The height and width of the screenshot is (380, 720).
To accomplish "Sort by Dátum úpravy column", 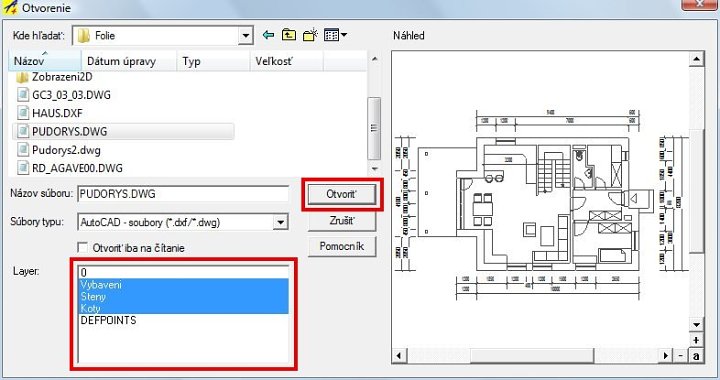I will 129,61.
